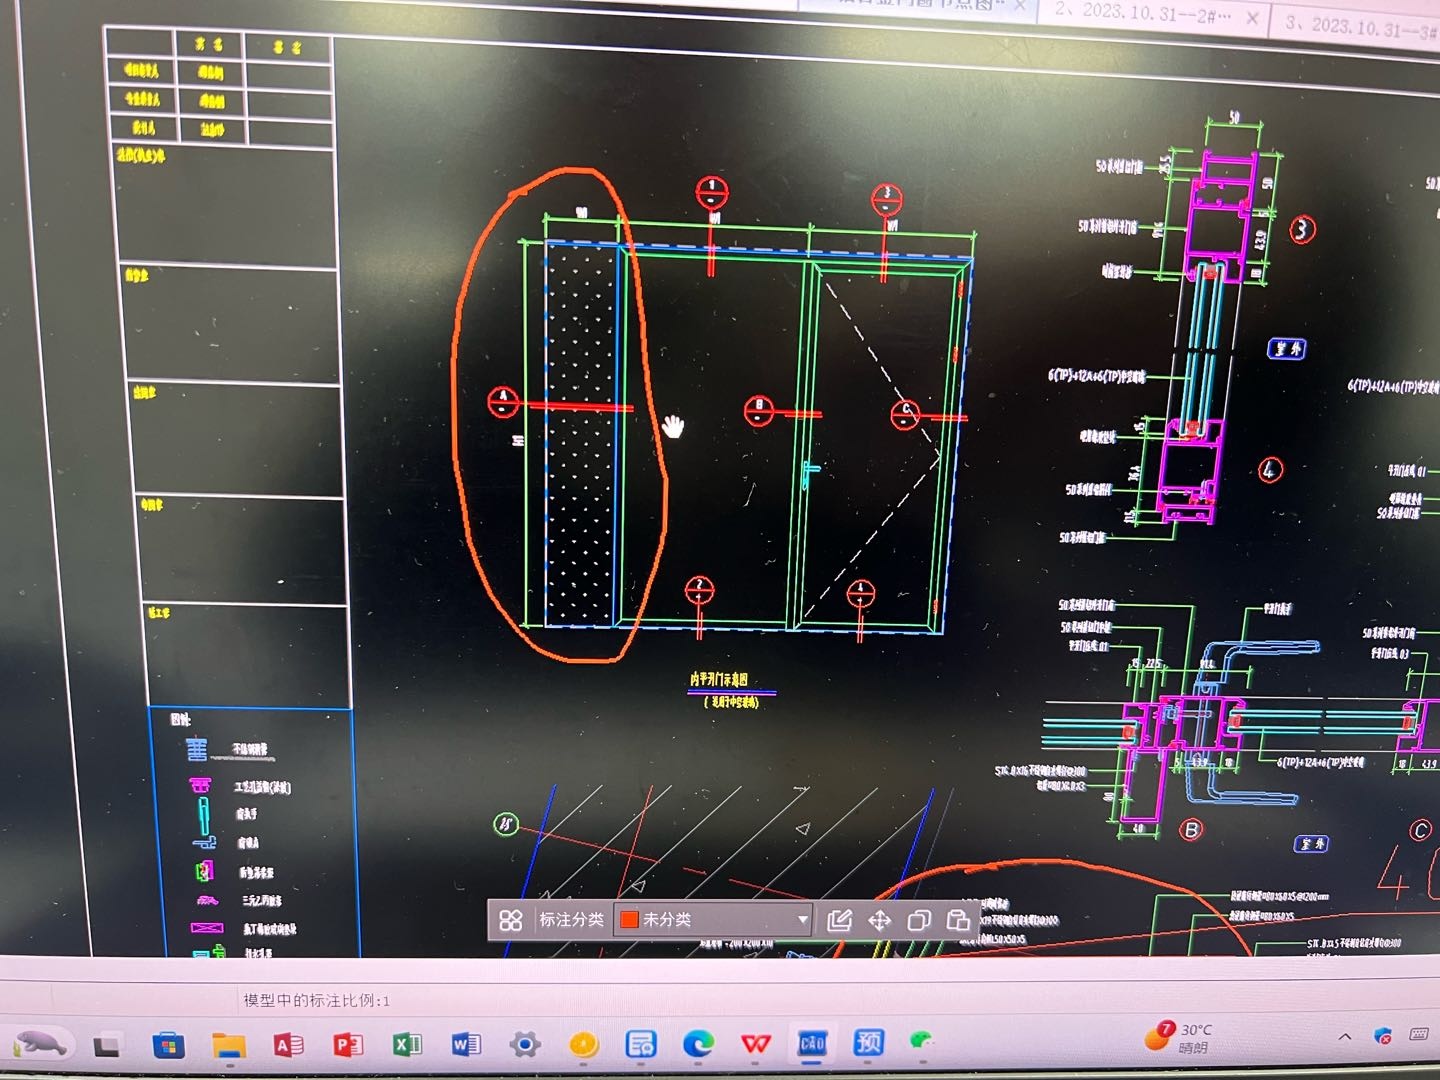Click the copy annotation overlapping-squares icon

tap(919, 920)
